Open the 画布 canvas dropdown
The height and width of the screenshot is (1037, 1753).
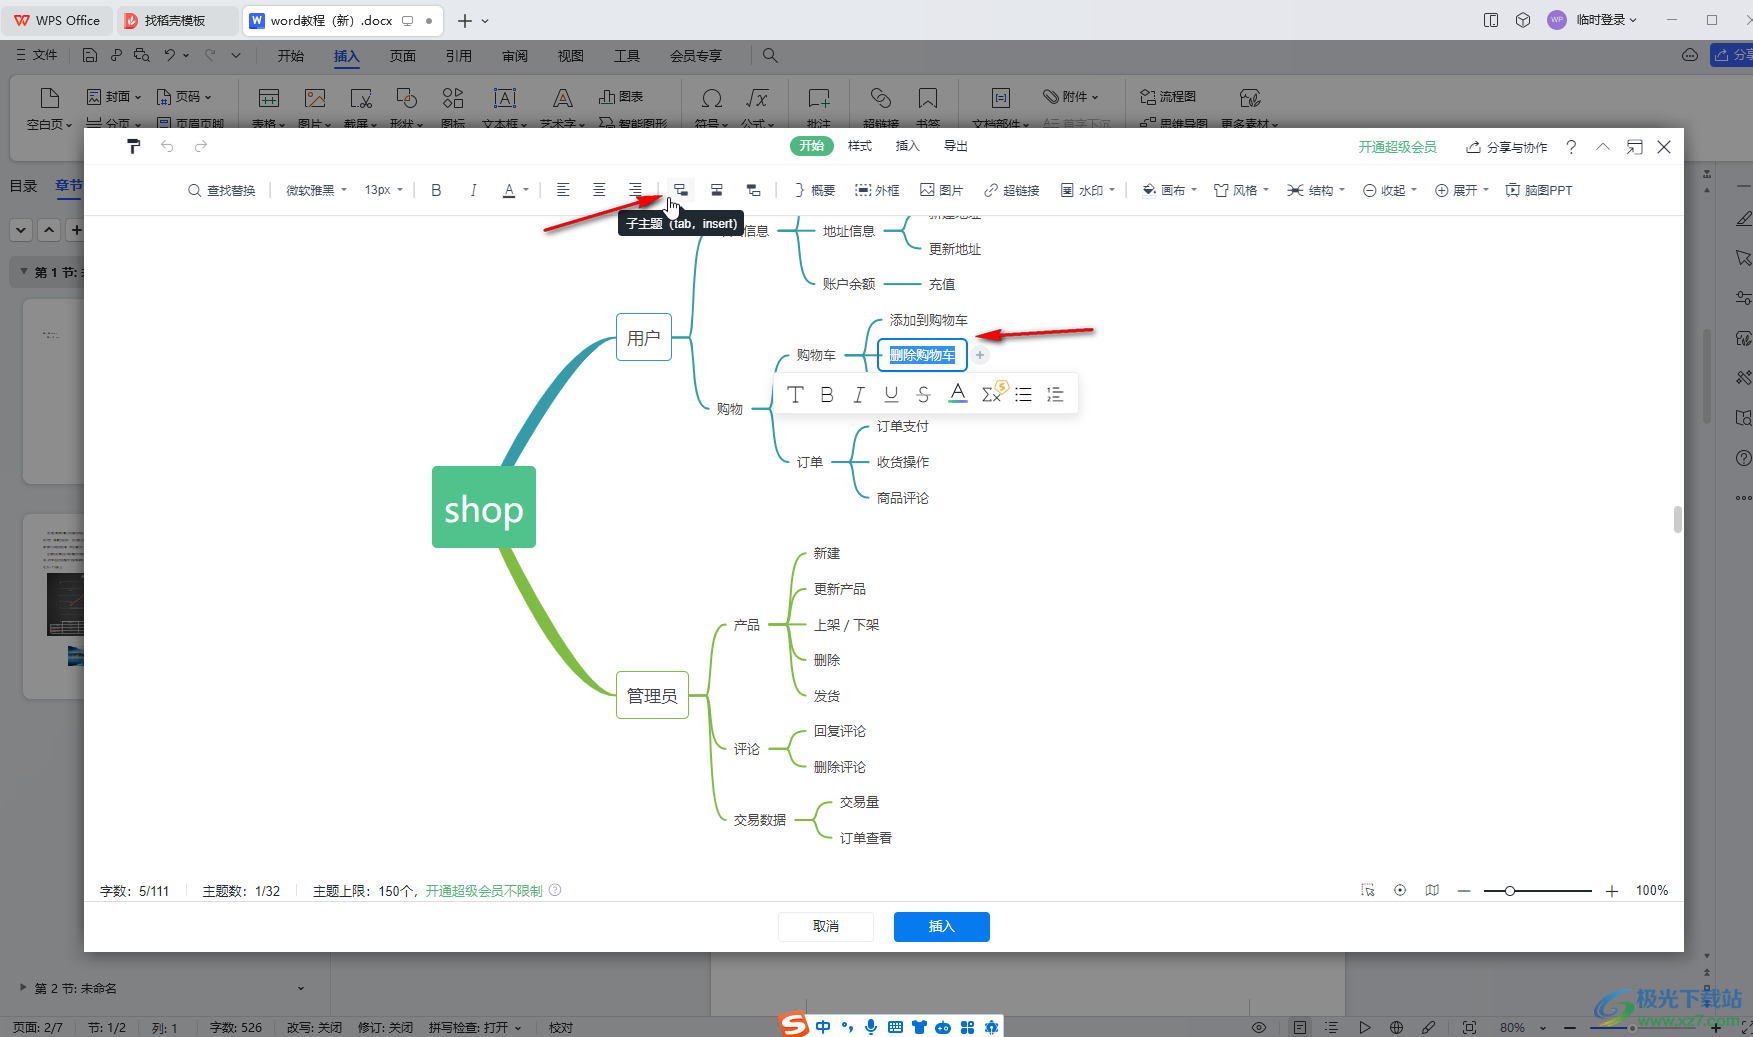pos(1170,190)
